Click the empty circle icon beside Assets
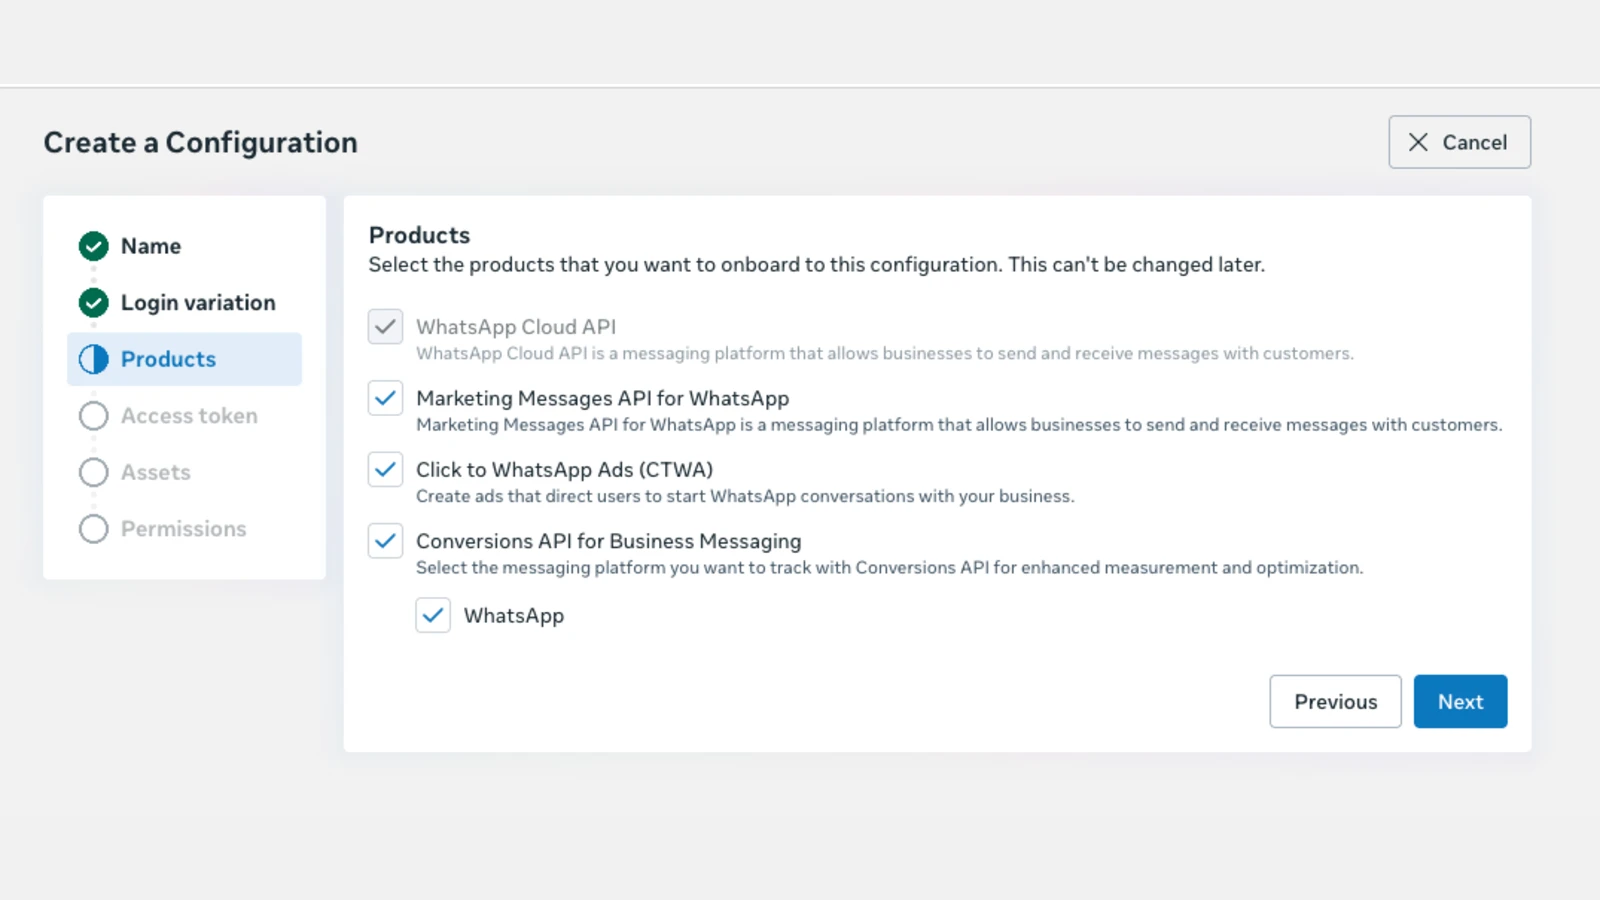This screenshot has width=1600, height=900. tap(94, 472)
